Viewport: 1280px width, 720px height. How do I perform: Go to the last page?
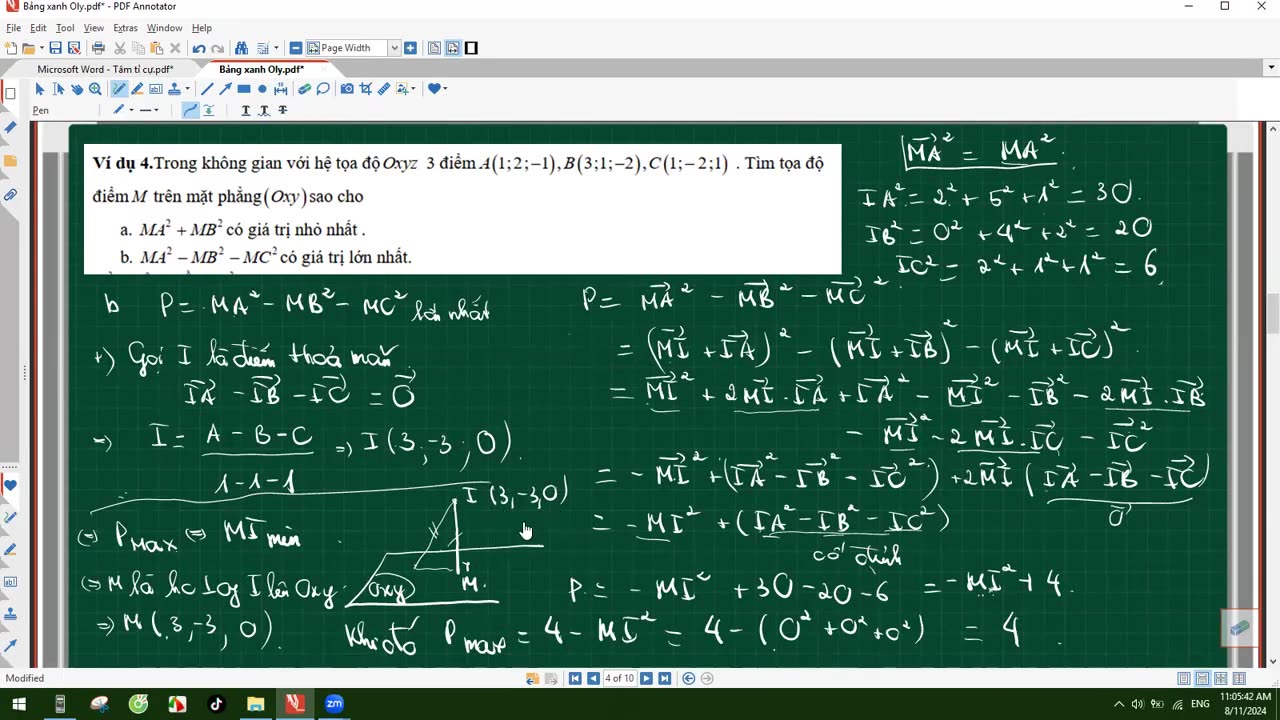664,678
